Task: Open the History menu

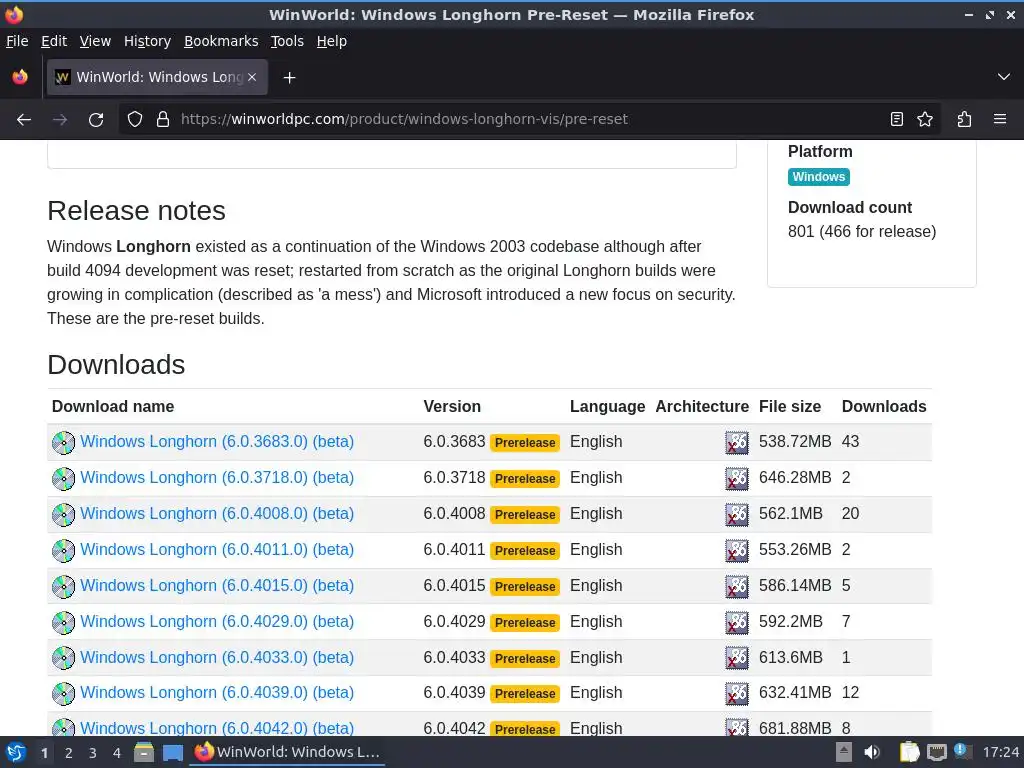Action: coord(147,41)
